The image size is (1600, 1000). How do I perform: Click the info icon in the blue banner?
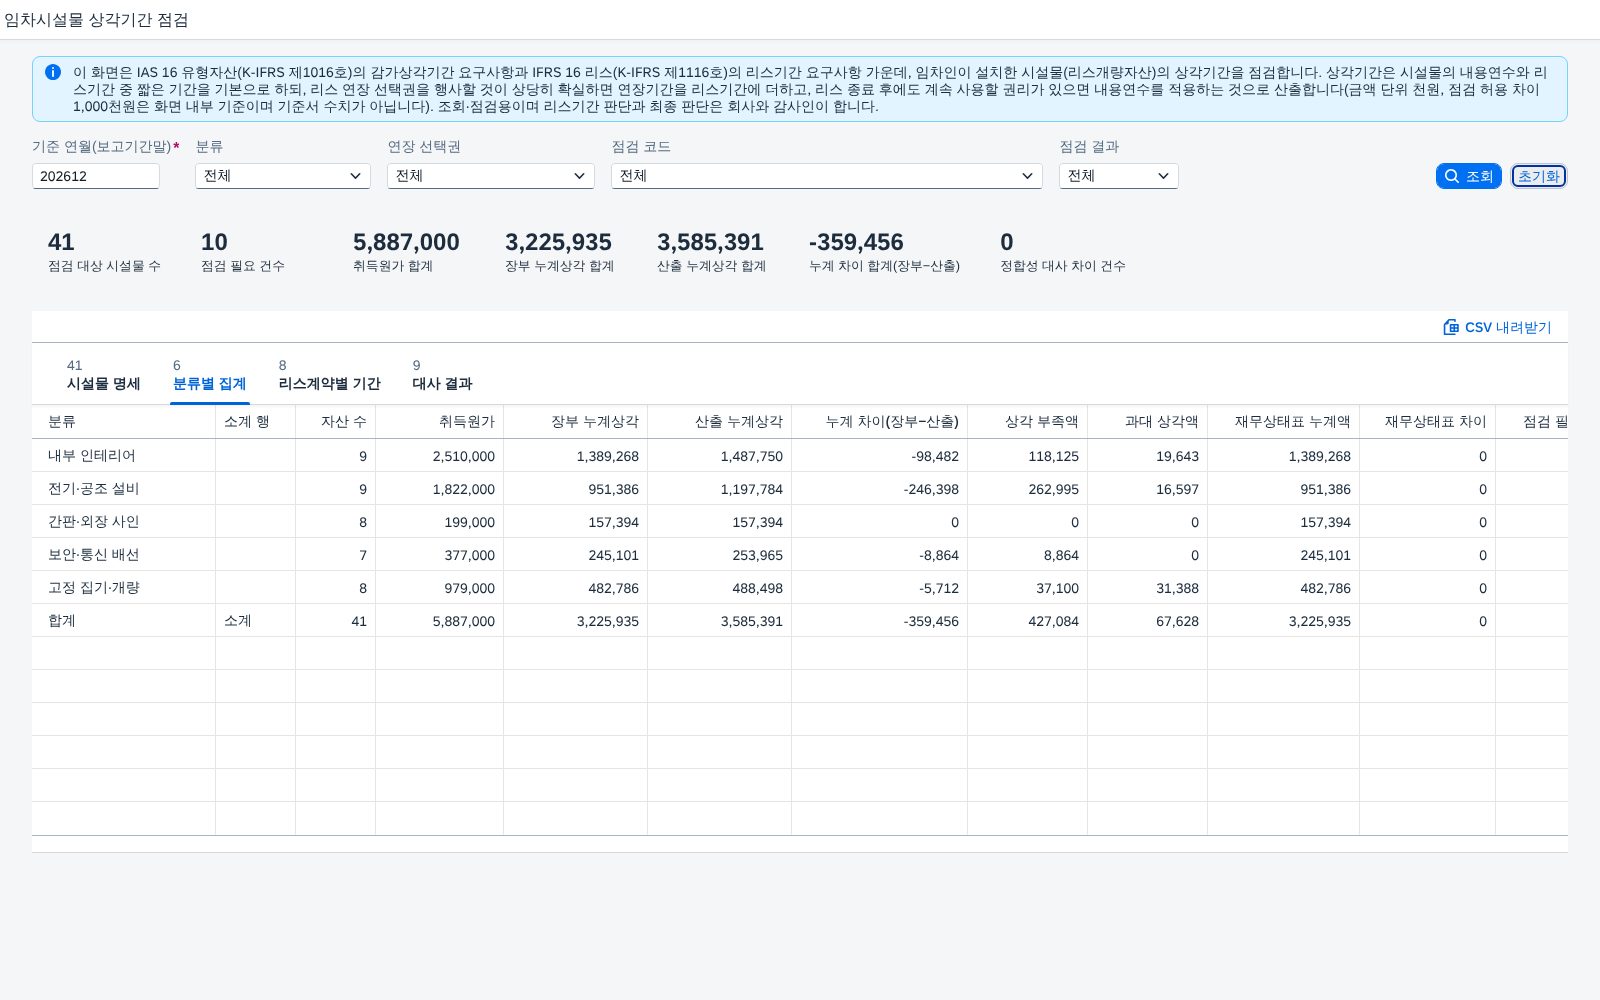coord(53,72)
